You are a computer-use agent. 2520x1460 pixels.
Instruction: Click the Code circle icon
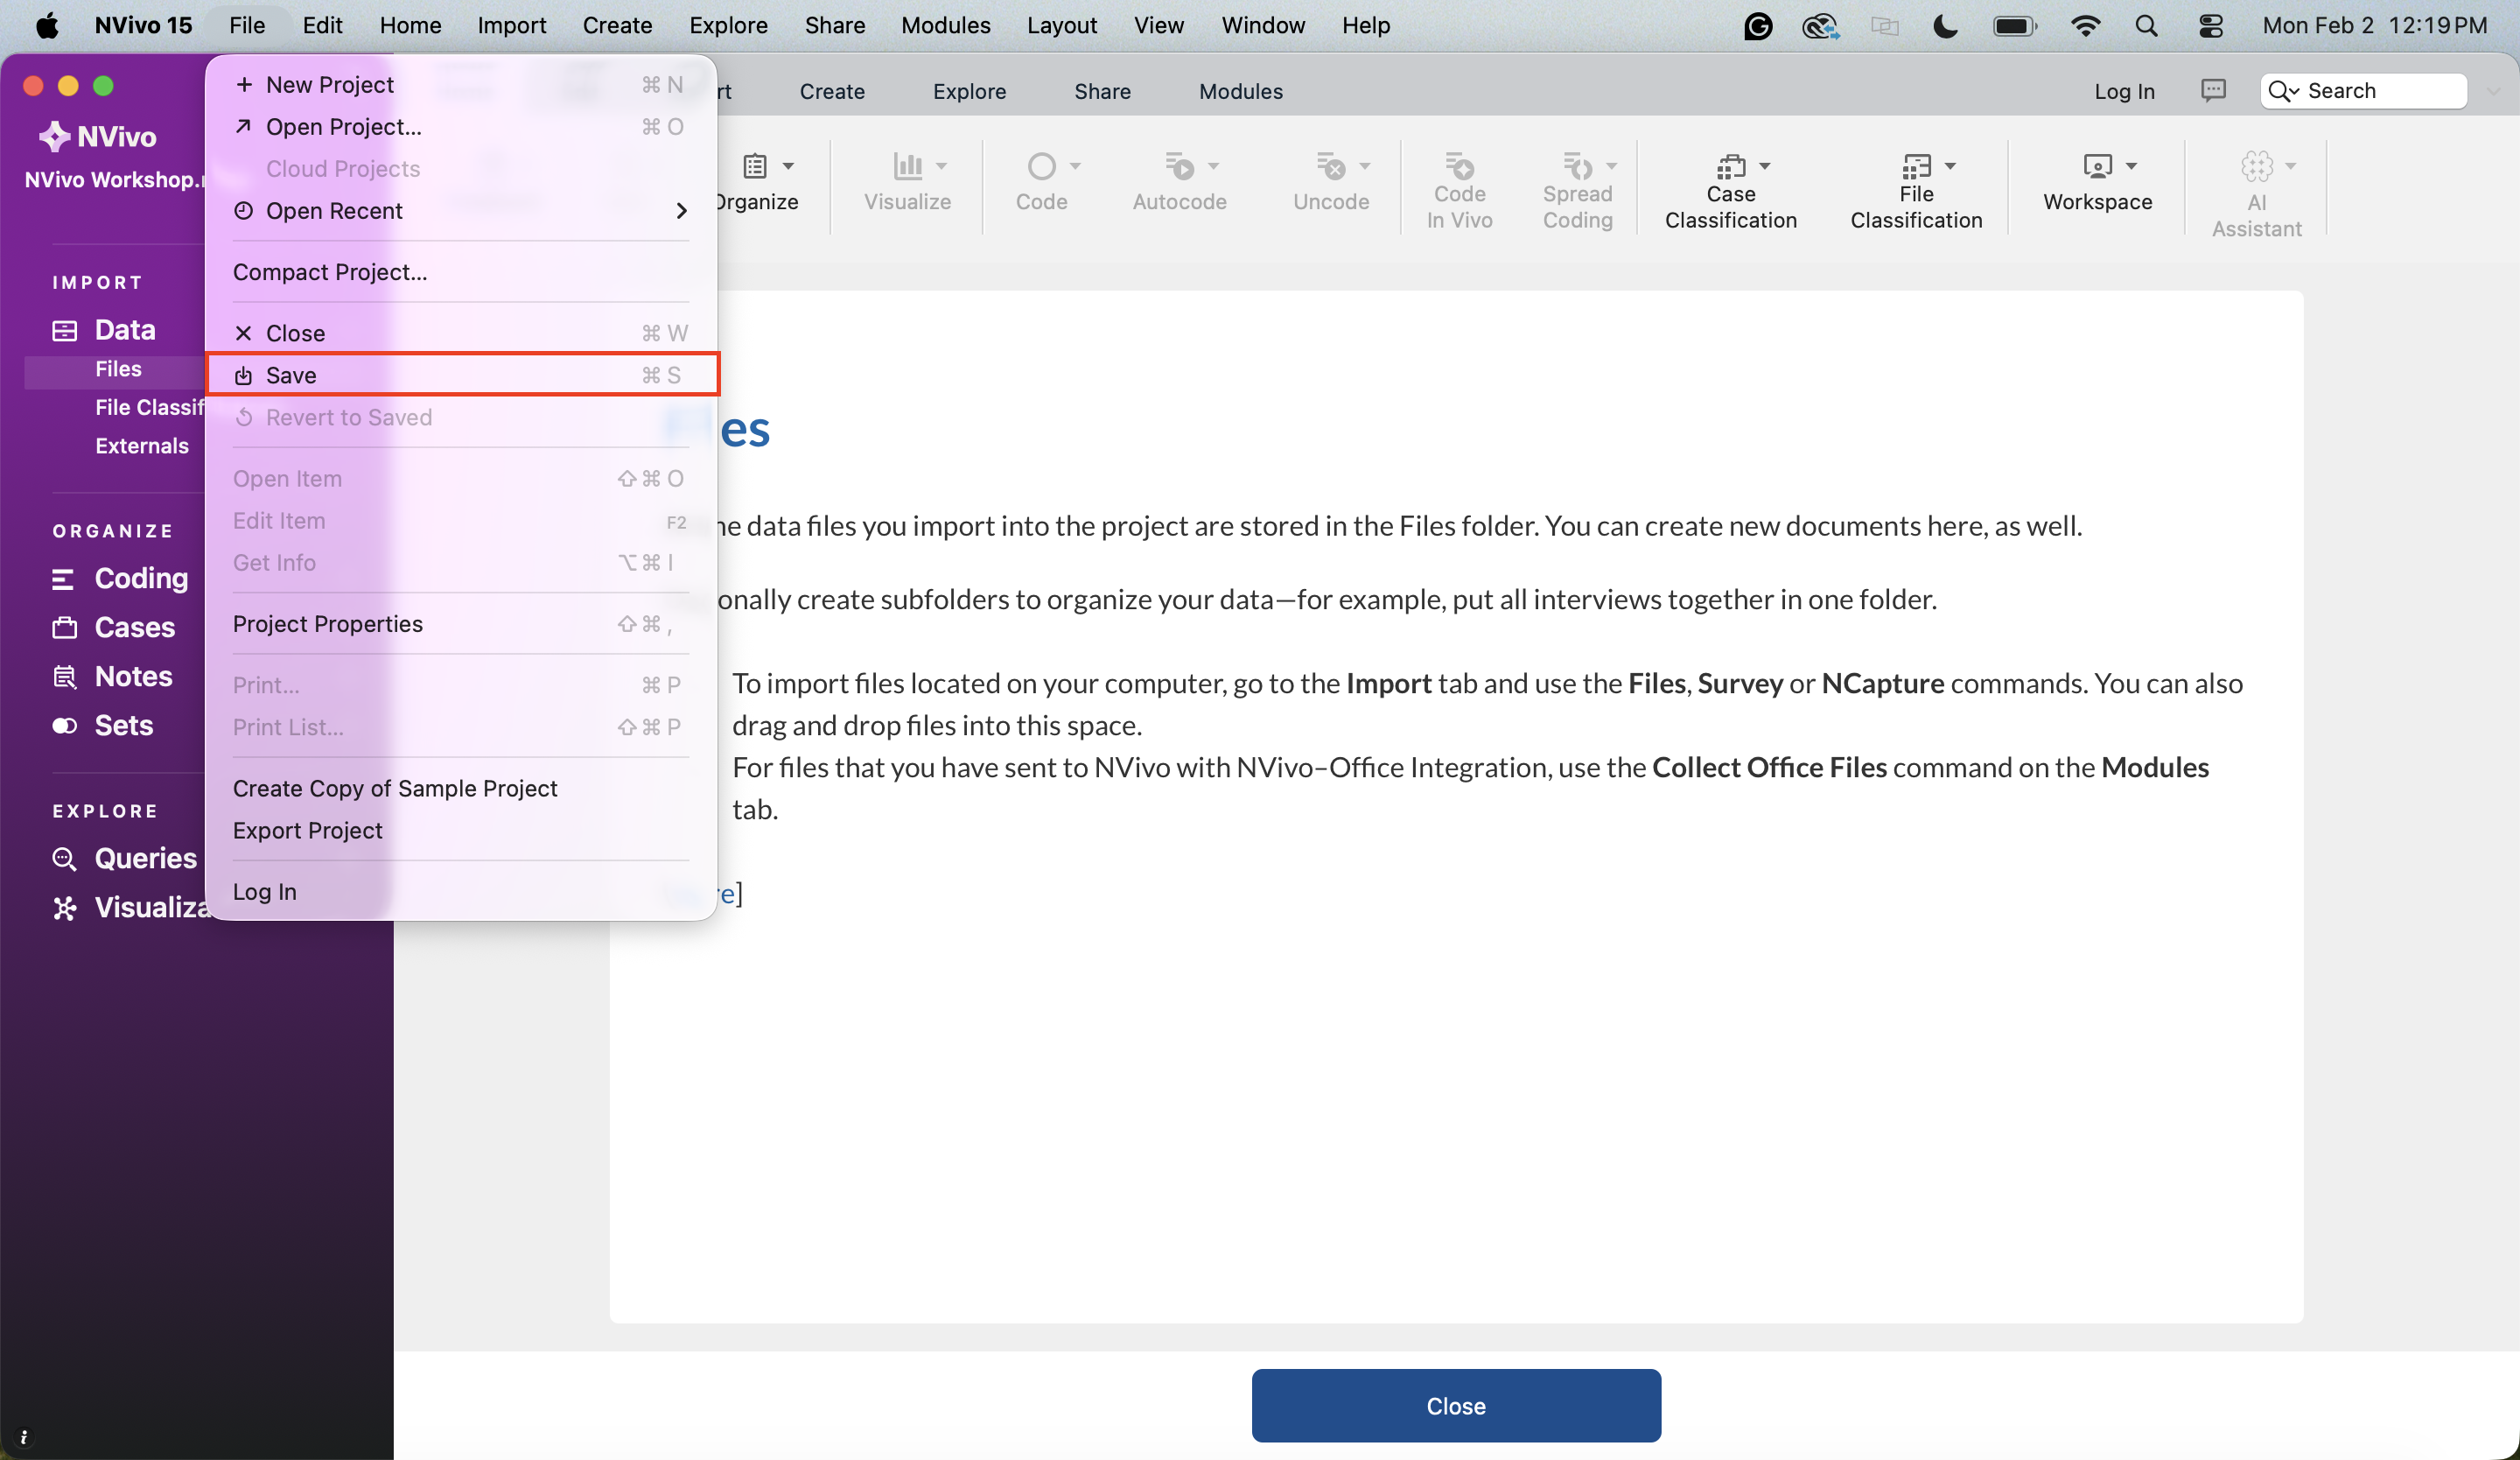click(x=1041, y=166)
